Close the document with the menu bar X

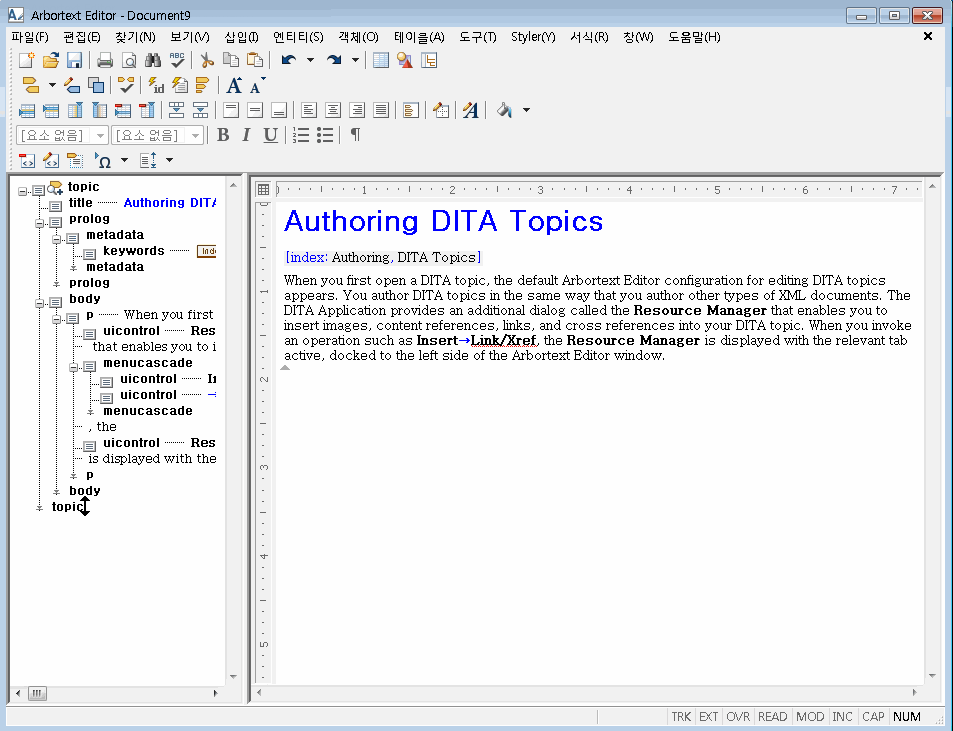pos(927,36)
